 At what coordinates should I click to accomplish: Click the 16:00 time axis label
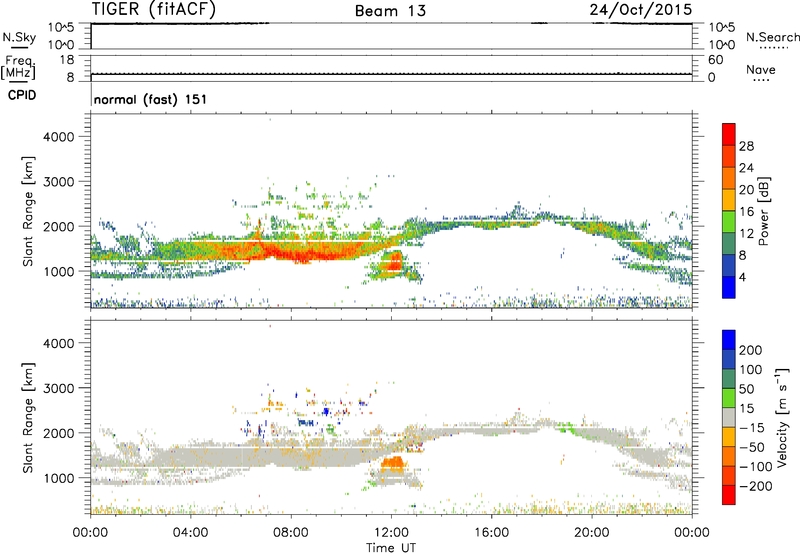coord(491,533)
